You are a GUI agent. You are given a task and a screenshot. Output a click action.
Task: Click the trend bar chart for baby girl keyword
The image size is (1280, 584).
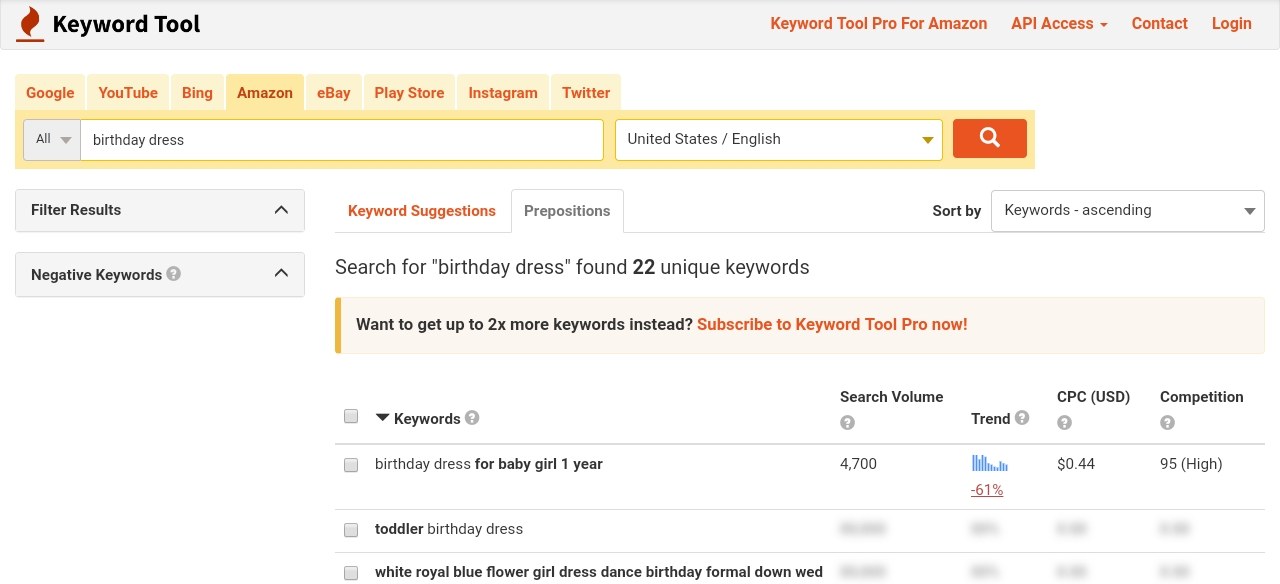click(990, 463)
